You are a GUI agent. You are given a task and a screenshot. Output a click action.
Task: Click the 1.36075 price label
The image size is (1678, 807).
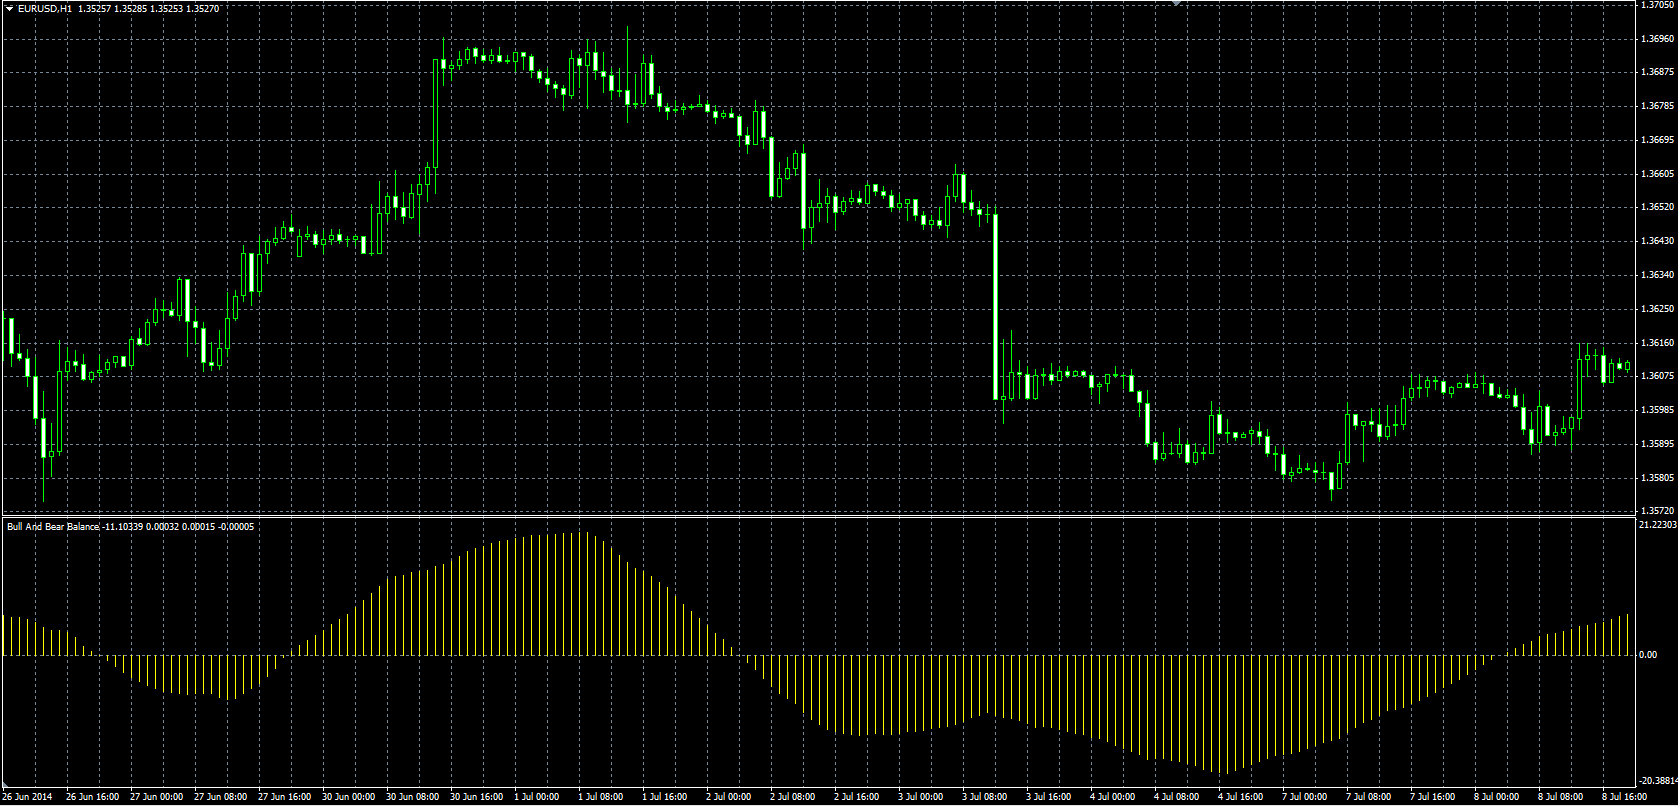point(1658,376)
